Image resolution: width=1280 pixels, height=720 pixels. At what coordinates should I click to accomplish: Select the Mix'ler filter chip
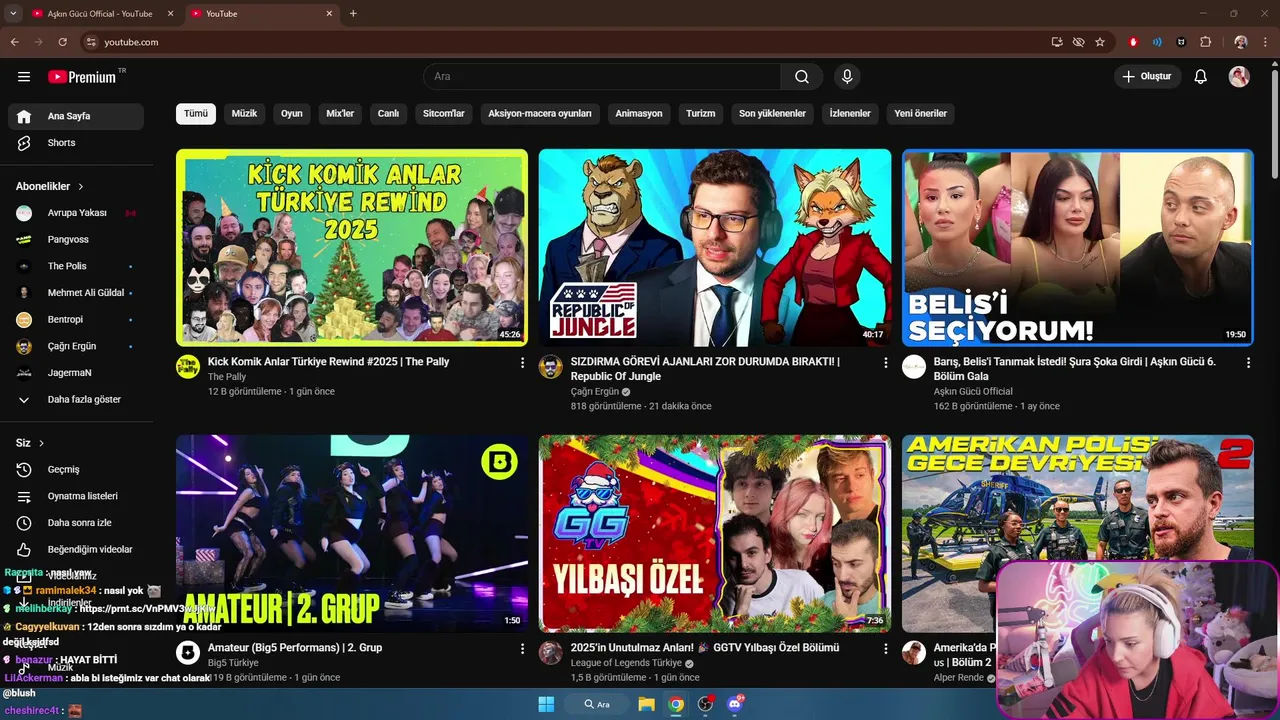tap(340, 114)
